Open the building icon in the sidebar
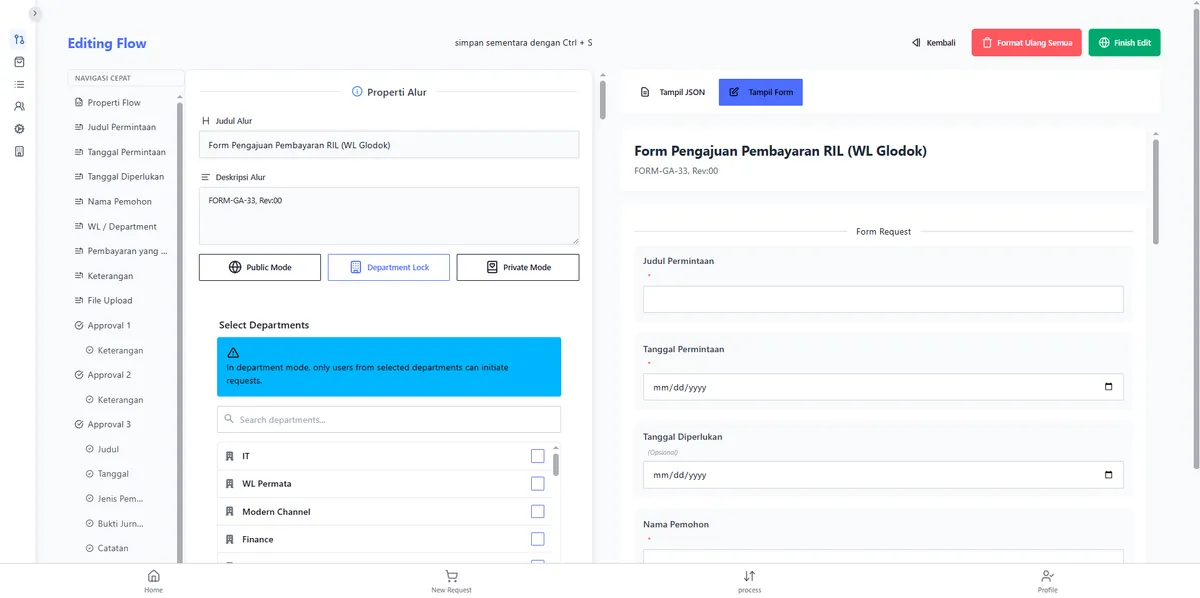 19,151
